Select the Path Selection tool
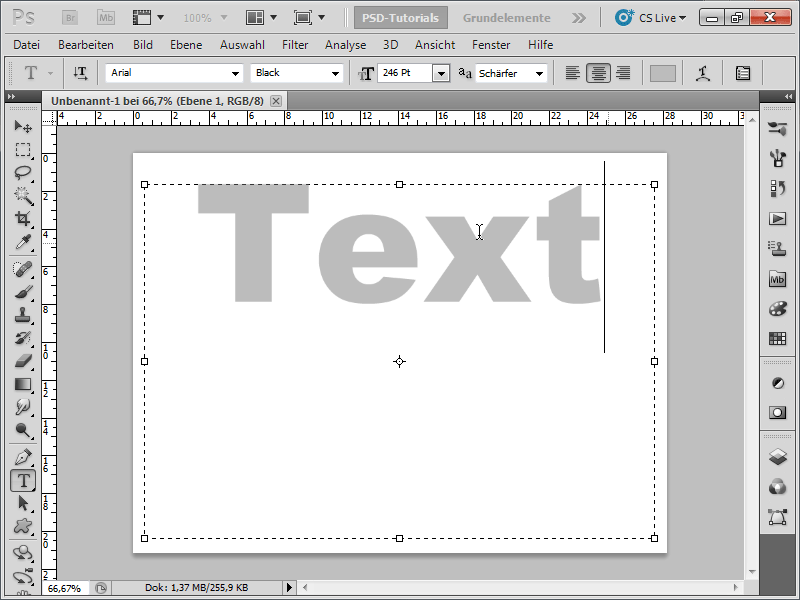Viewport: 800px width, 600px height. pos(23,504)
